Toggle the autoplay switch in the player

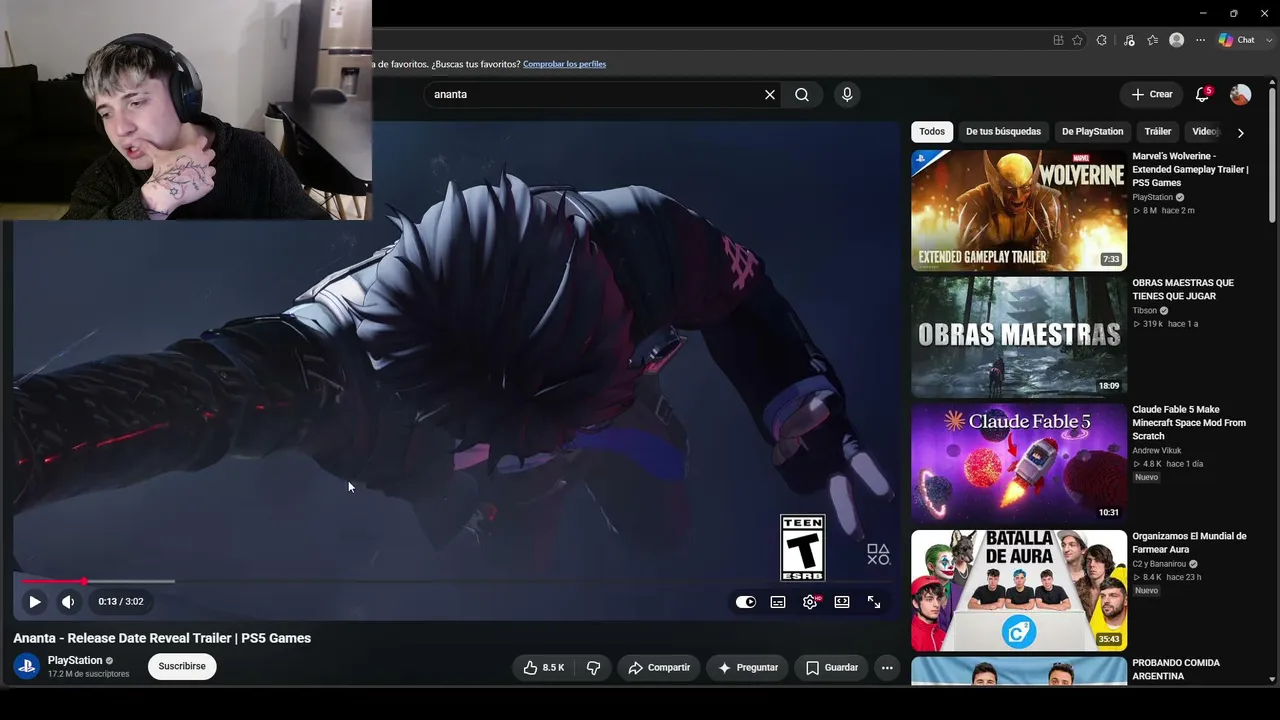(x=746, y=602)
